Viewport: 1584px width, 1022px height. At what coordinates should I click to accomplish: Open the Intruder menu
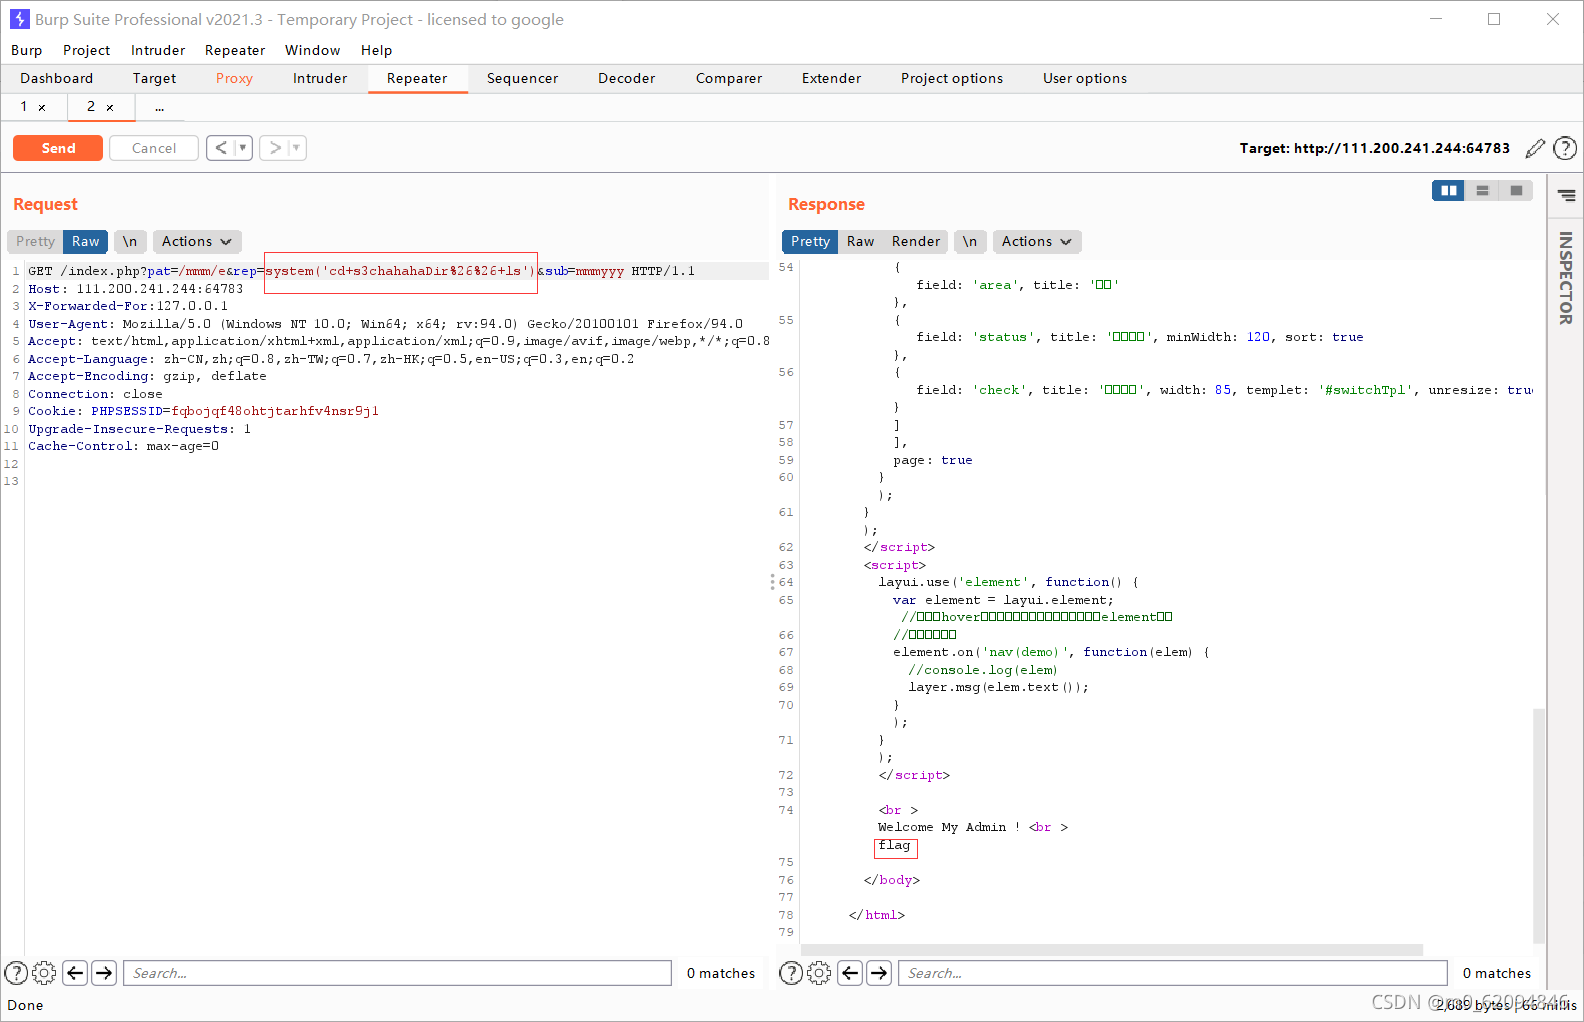158,50
